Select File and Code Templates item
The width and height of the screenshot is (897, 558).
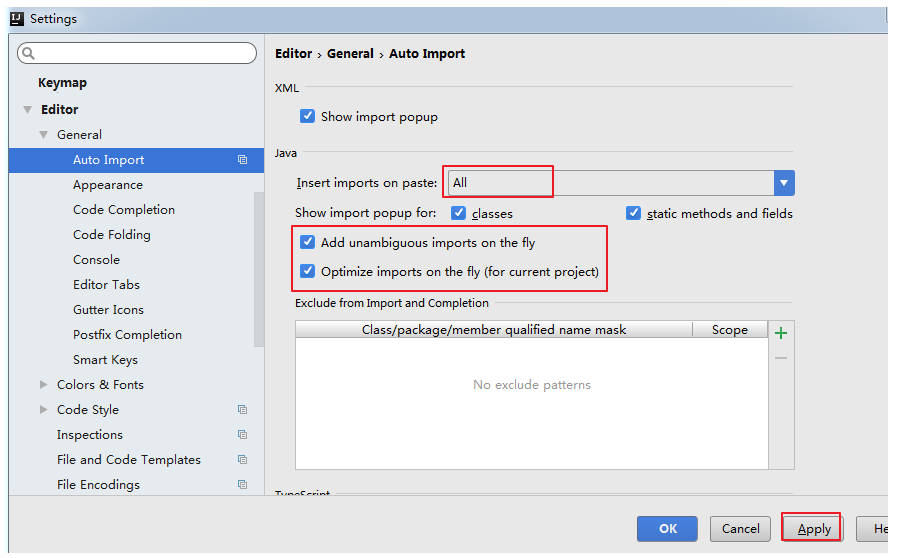129,460
